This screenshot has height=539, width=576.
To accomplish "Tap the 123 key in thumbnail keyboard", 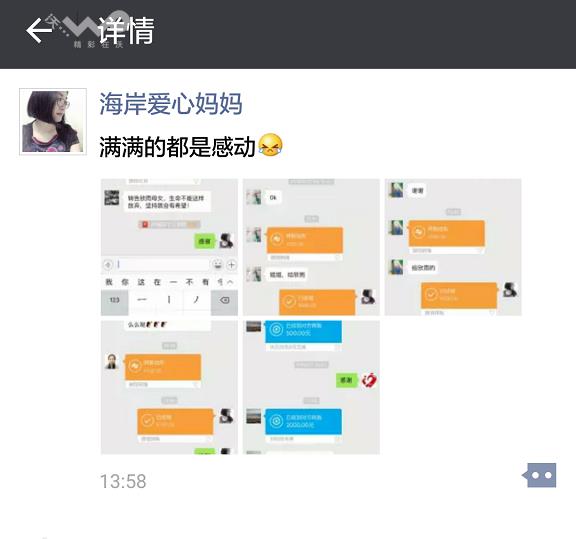I will [x=115, y=301].
